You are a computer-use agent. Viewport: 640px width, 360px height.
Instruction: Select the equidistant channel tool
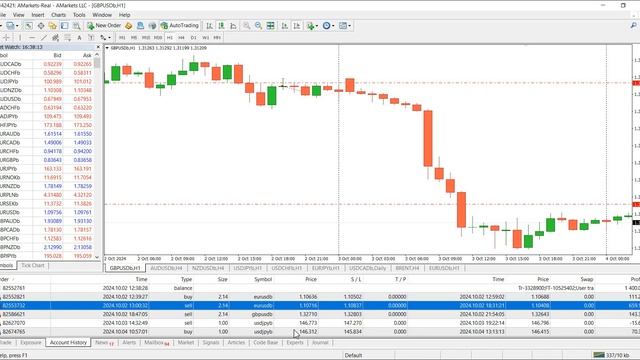point(56,38)
